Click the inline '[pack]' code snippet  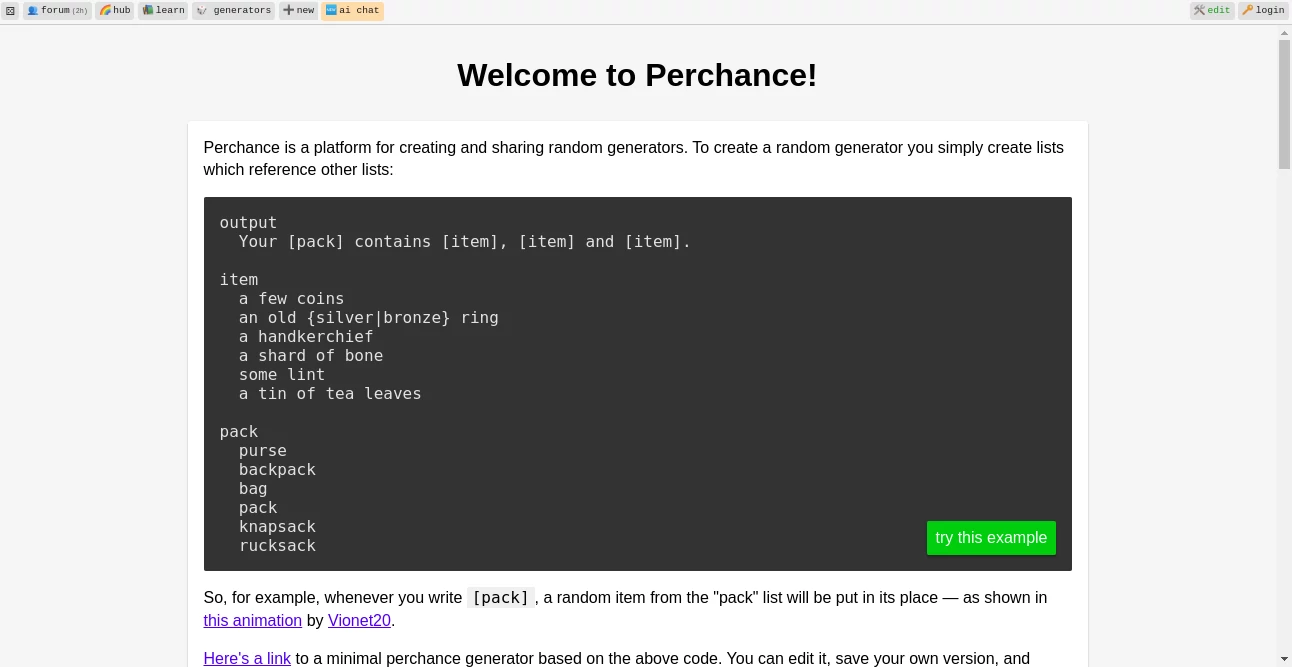(500, 597)
